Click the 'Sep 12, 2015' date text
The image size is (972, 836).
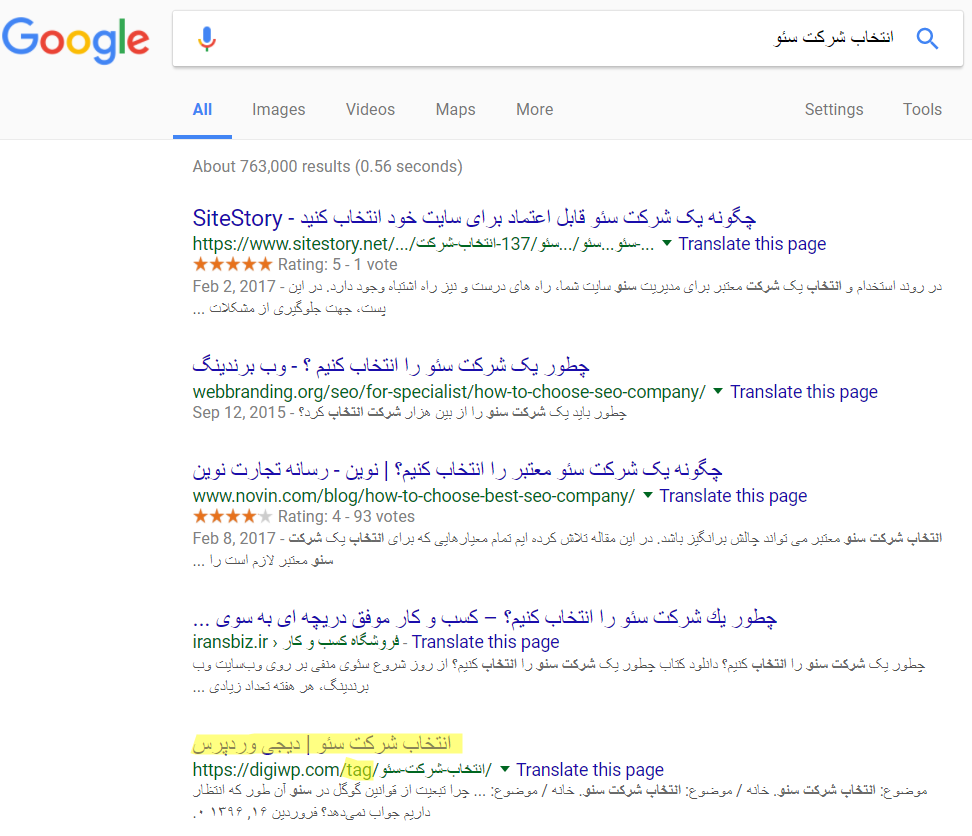tap(239, 413)
